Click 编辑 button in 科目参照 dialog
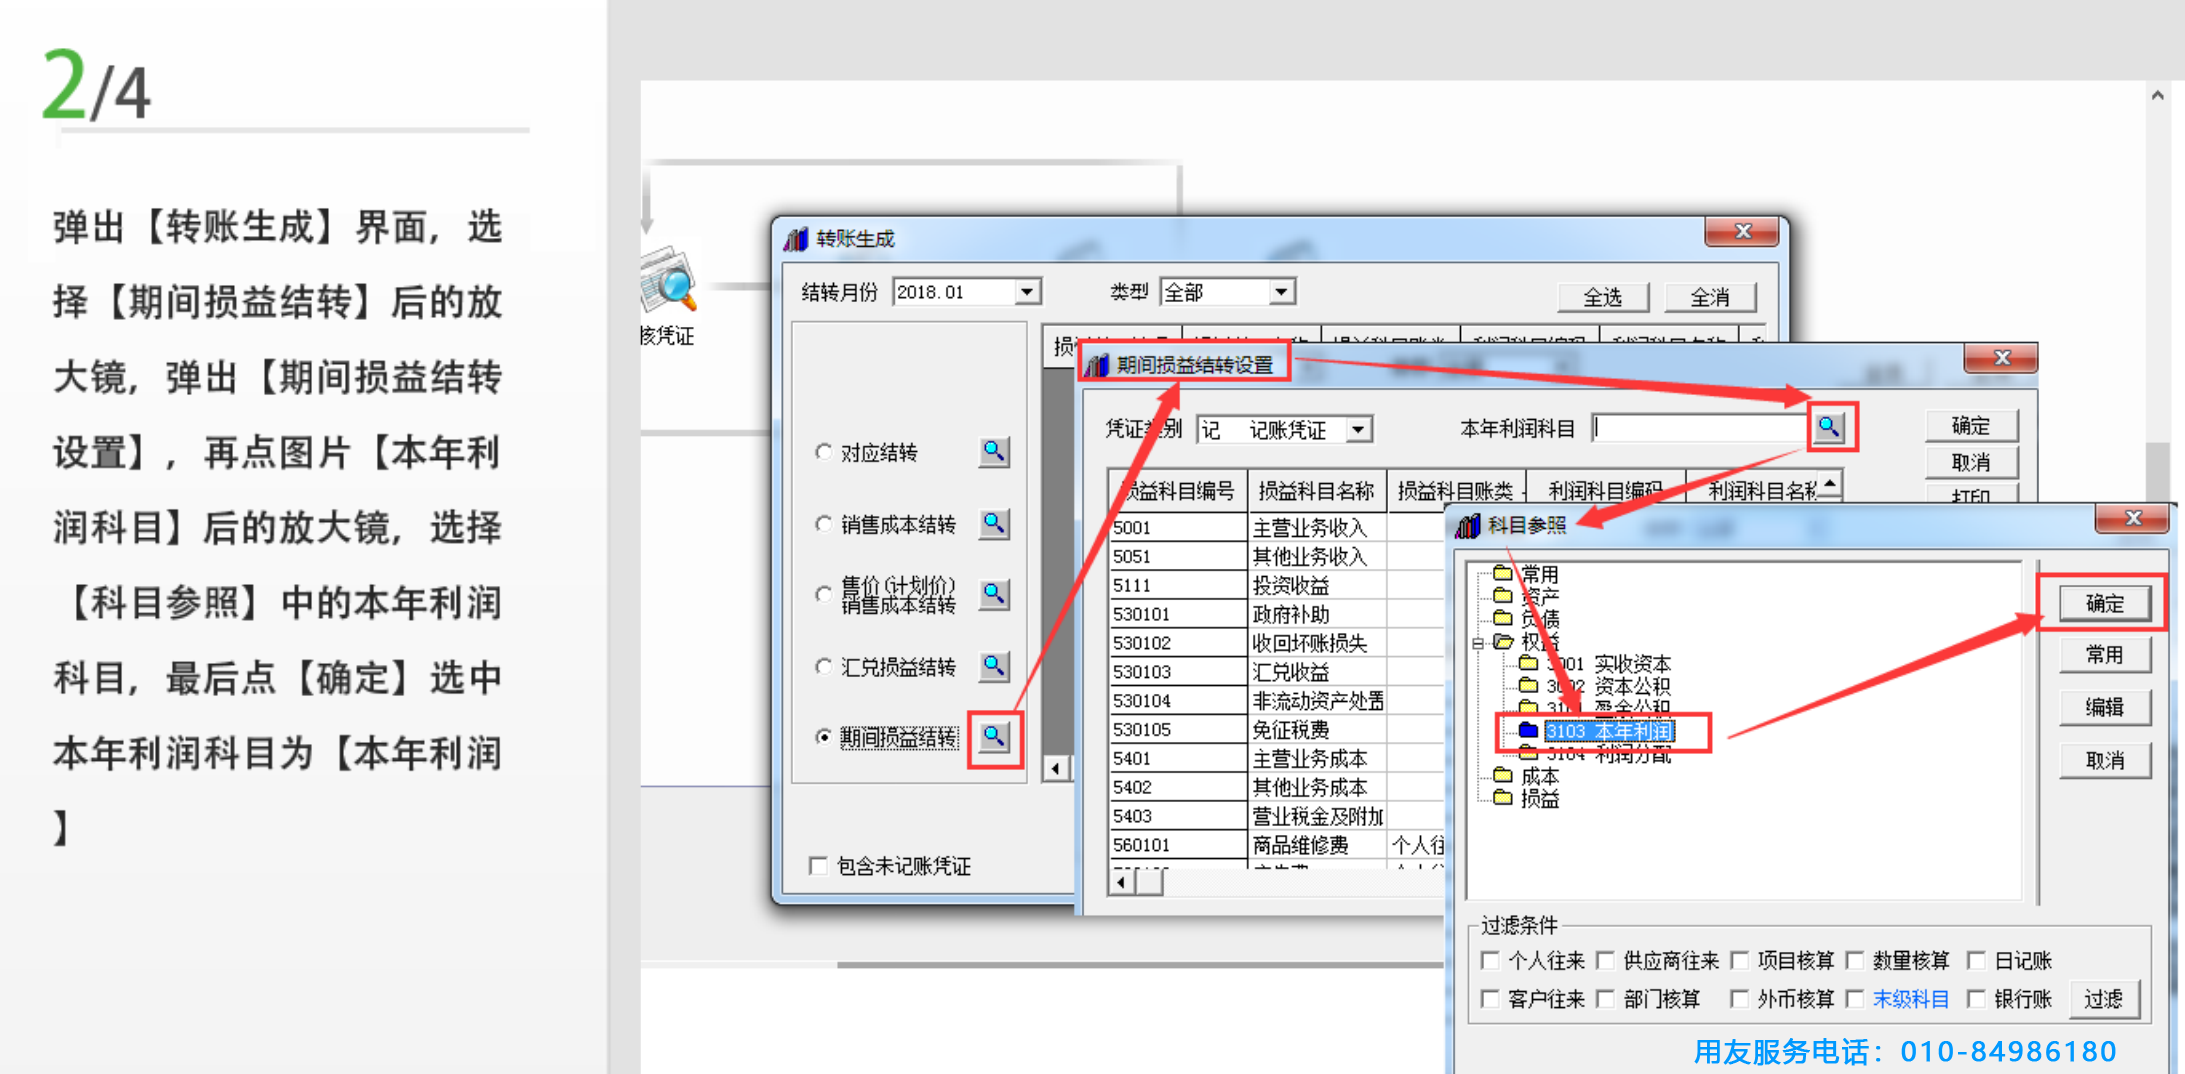 pos(2104,707)
